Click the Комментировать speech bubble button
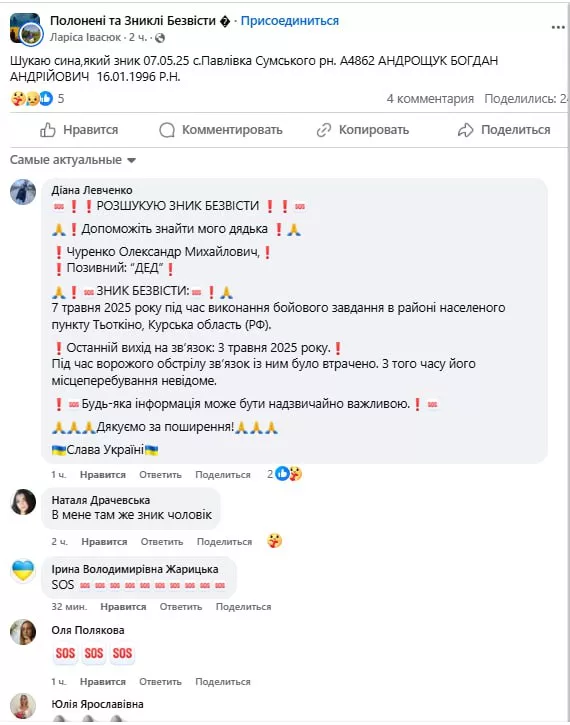The width and height of the screenshot is (570, 725). 221,130
